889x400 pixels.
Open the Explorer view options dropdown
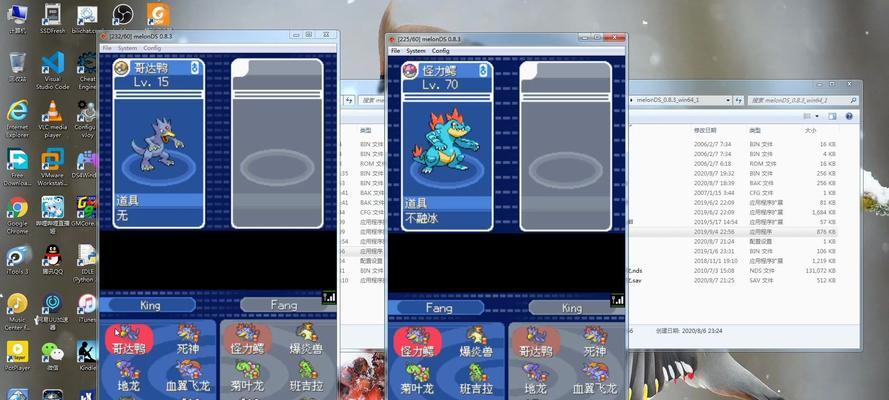817,116
